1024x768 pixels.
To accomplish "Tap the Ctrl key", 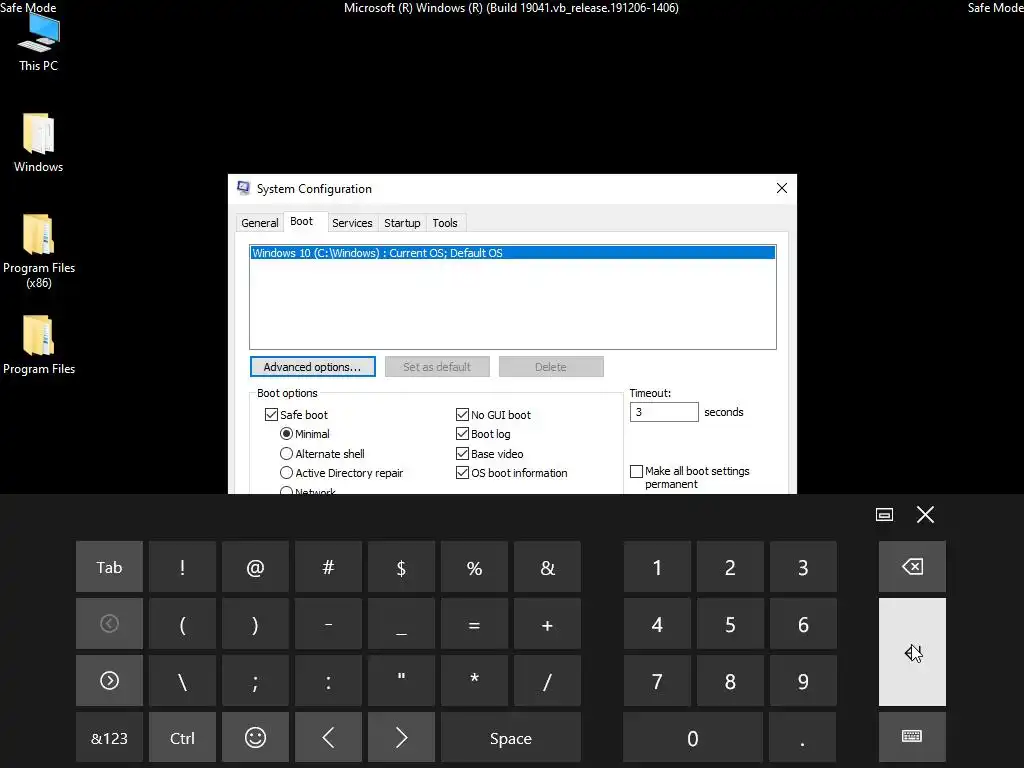I will (x=182, y=737).
